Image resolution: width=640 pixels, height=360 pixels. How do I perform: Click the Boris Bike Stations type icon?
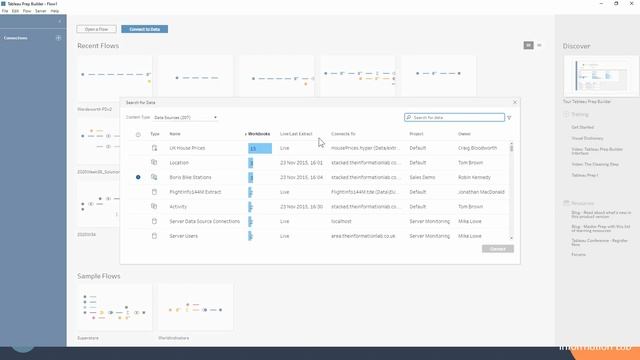(154, 177)
